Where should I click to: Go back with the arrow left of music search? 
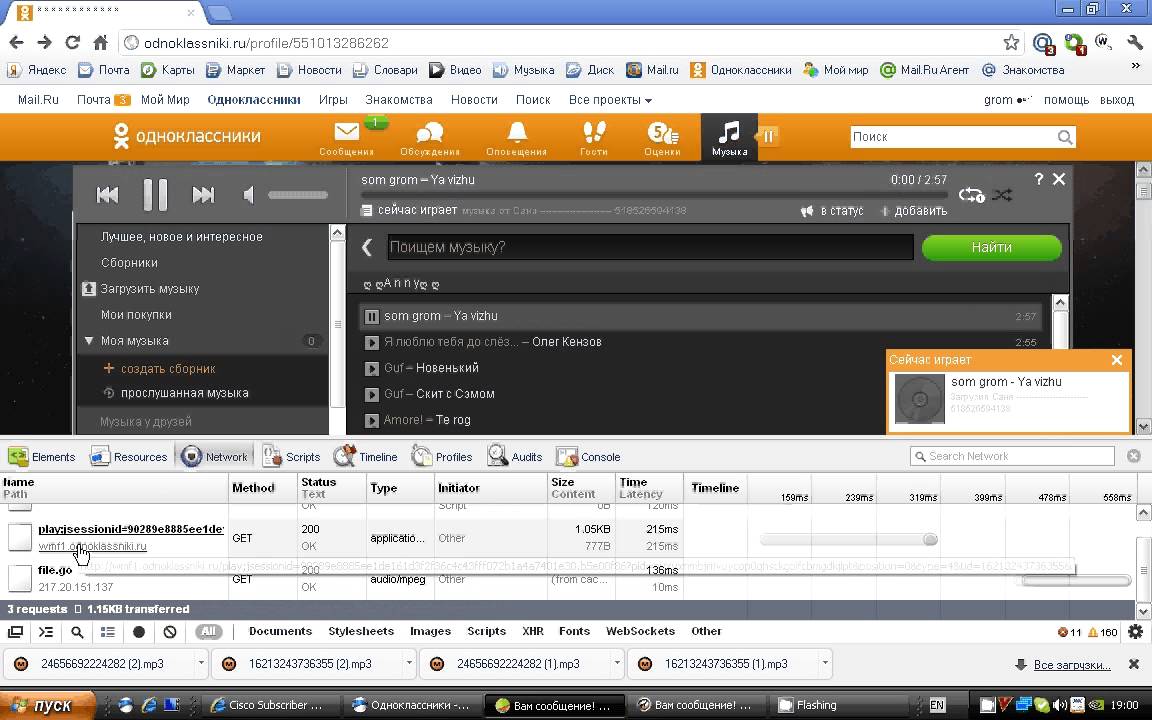click(367, 247)
